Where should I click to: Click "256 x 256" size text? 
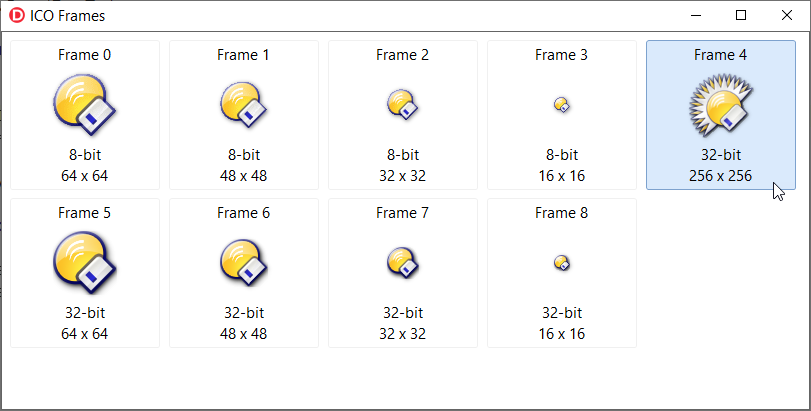point(720,176)
